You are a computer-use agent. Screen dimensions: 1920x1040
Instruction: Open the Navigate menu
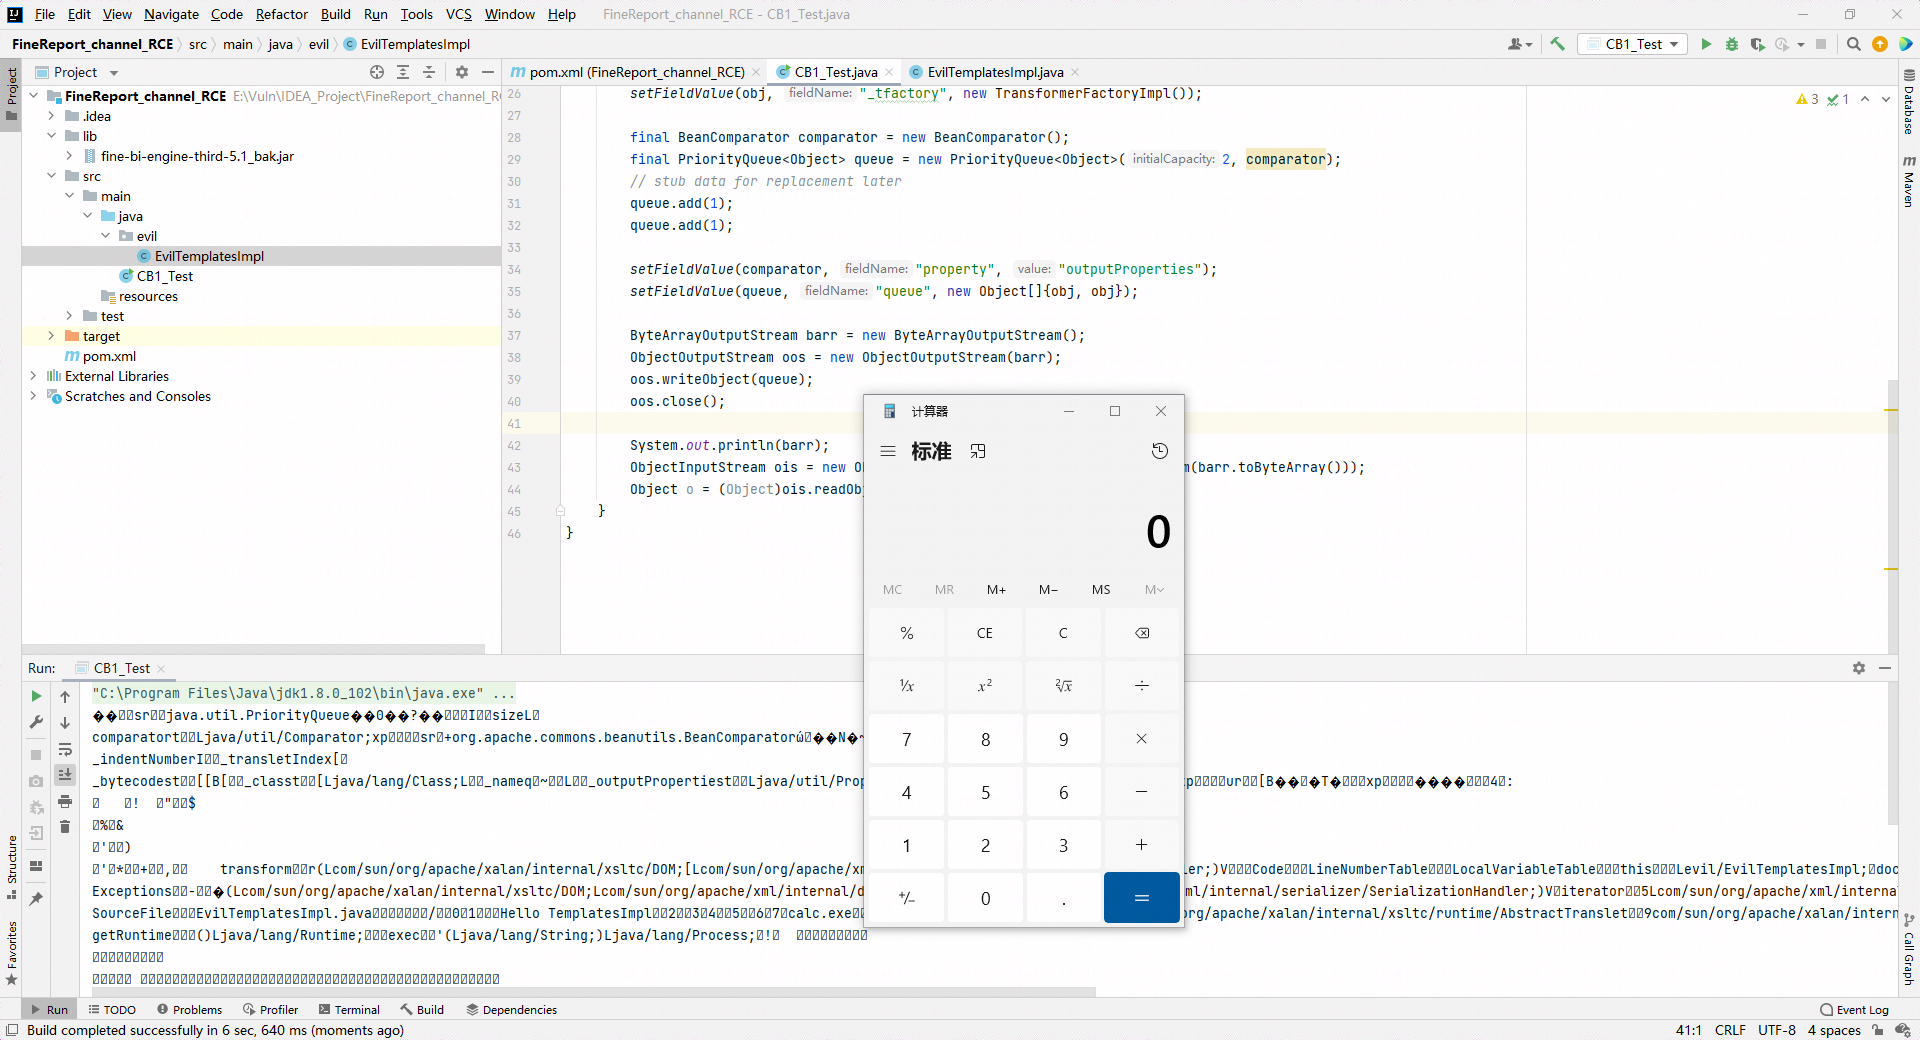point(170,14)
